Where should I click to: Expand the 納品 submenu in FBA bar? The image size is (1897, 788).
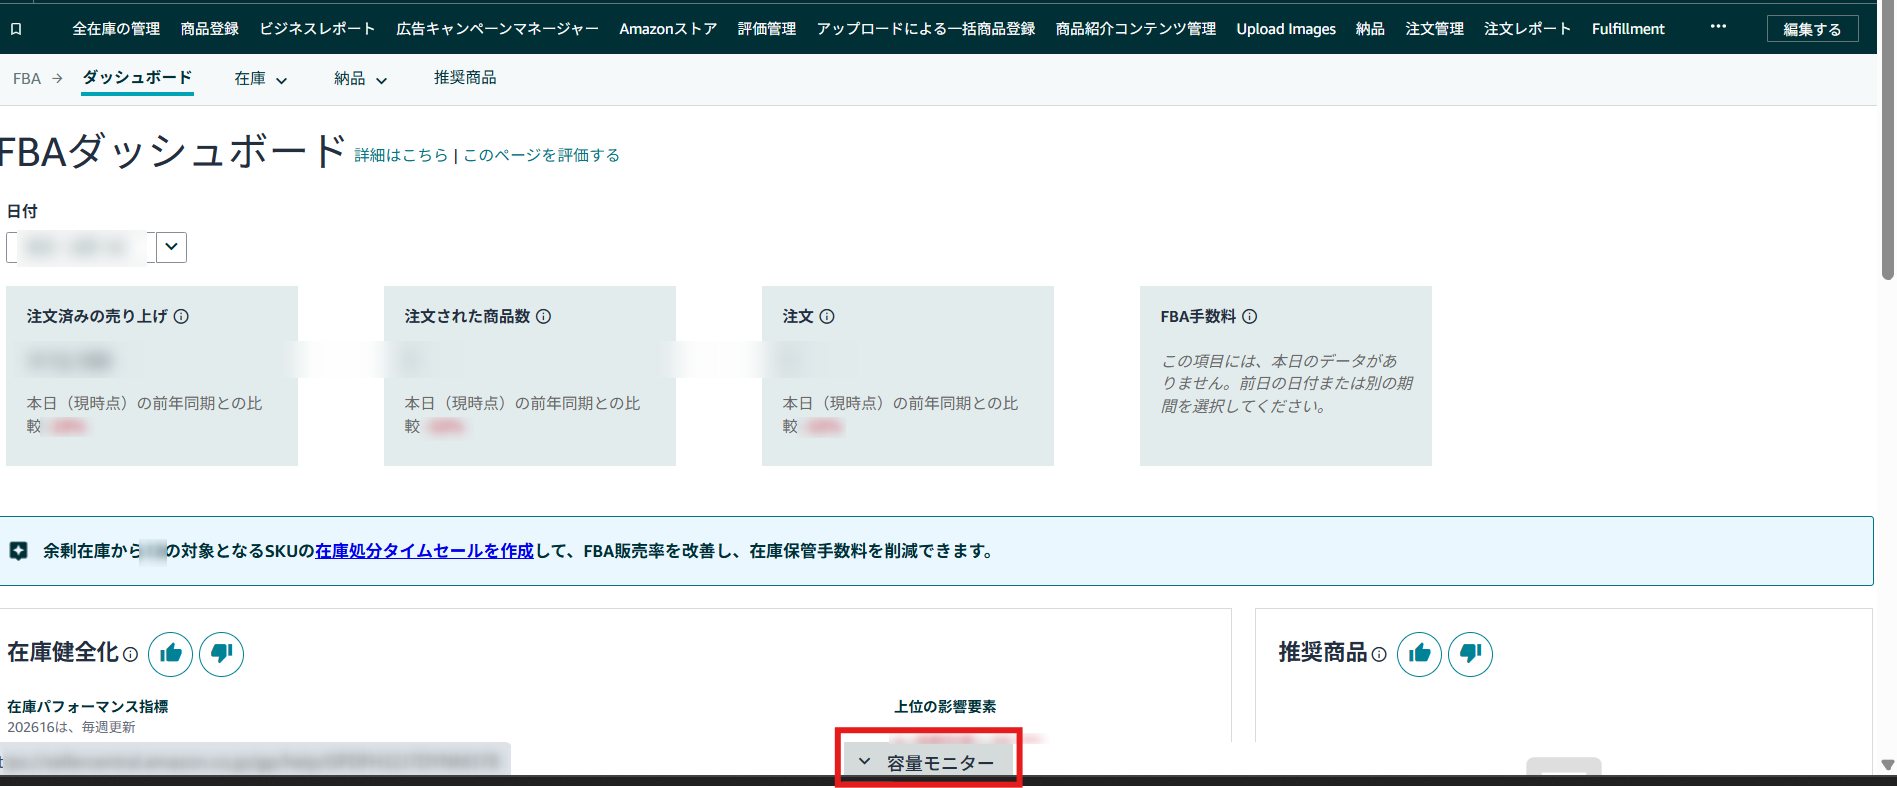click(360, 79)
